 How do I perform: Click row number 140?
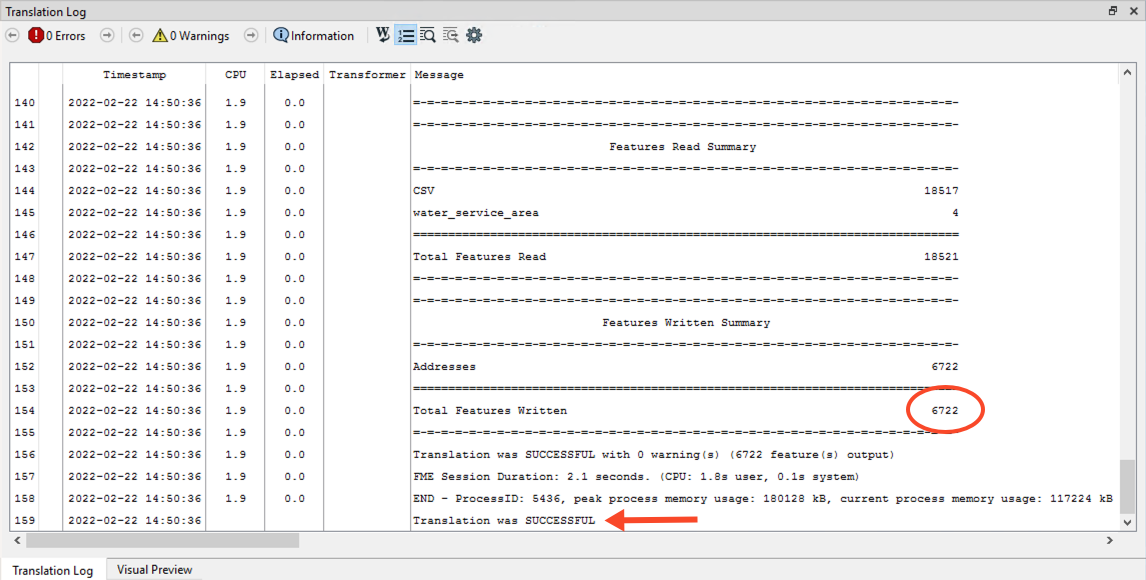[24, 103]
